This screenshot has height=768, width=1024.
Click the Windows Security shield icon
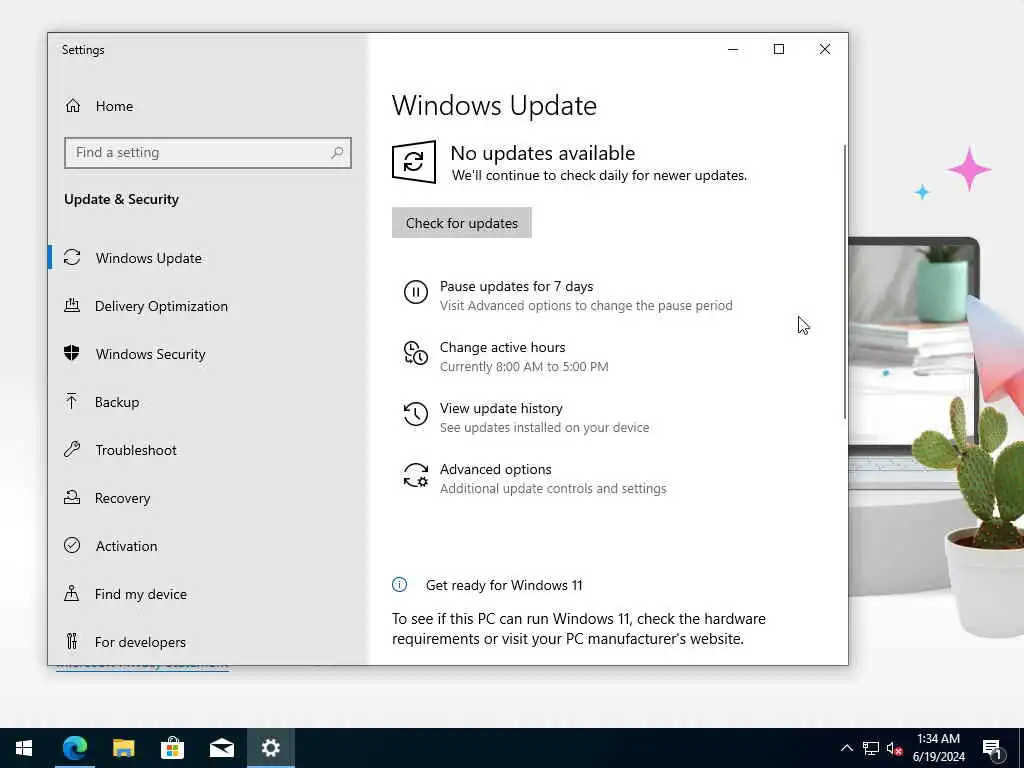pyautogui.click(x=72, y=353)
